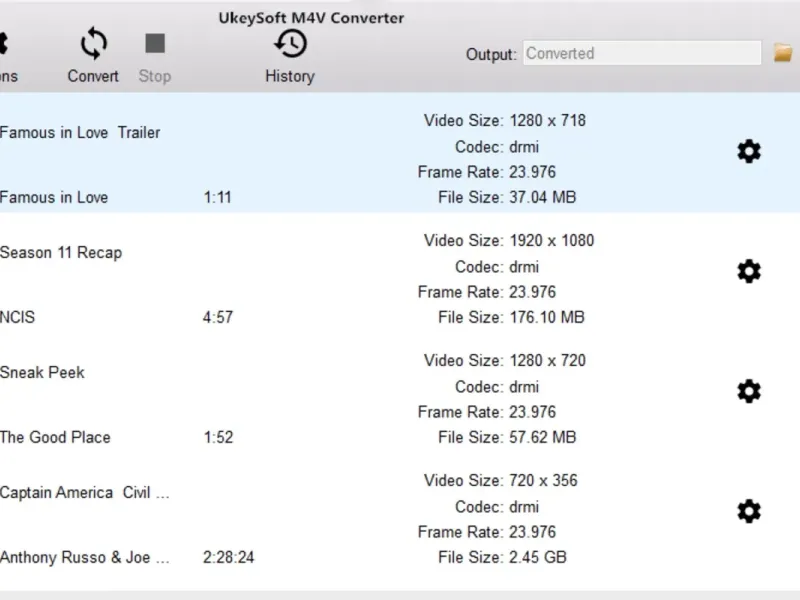
Task: Click Video Size 1280 x 720 text
Action: pos(505,361)
